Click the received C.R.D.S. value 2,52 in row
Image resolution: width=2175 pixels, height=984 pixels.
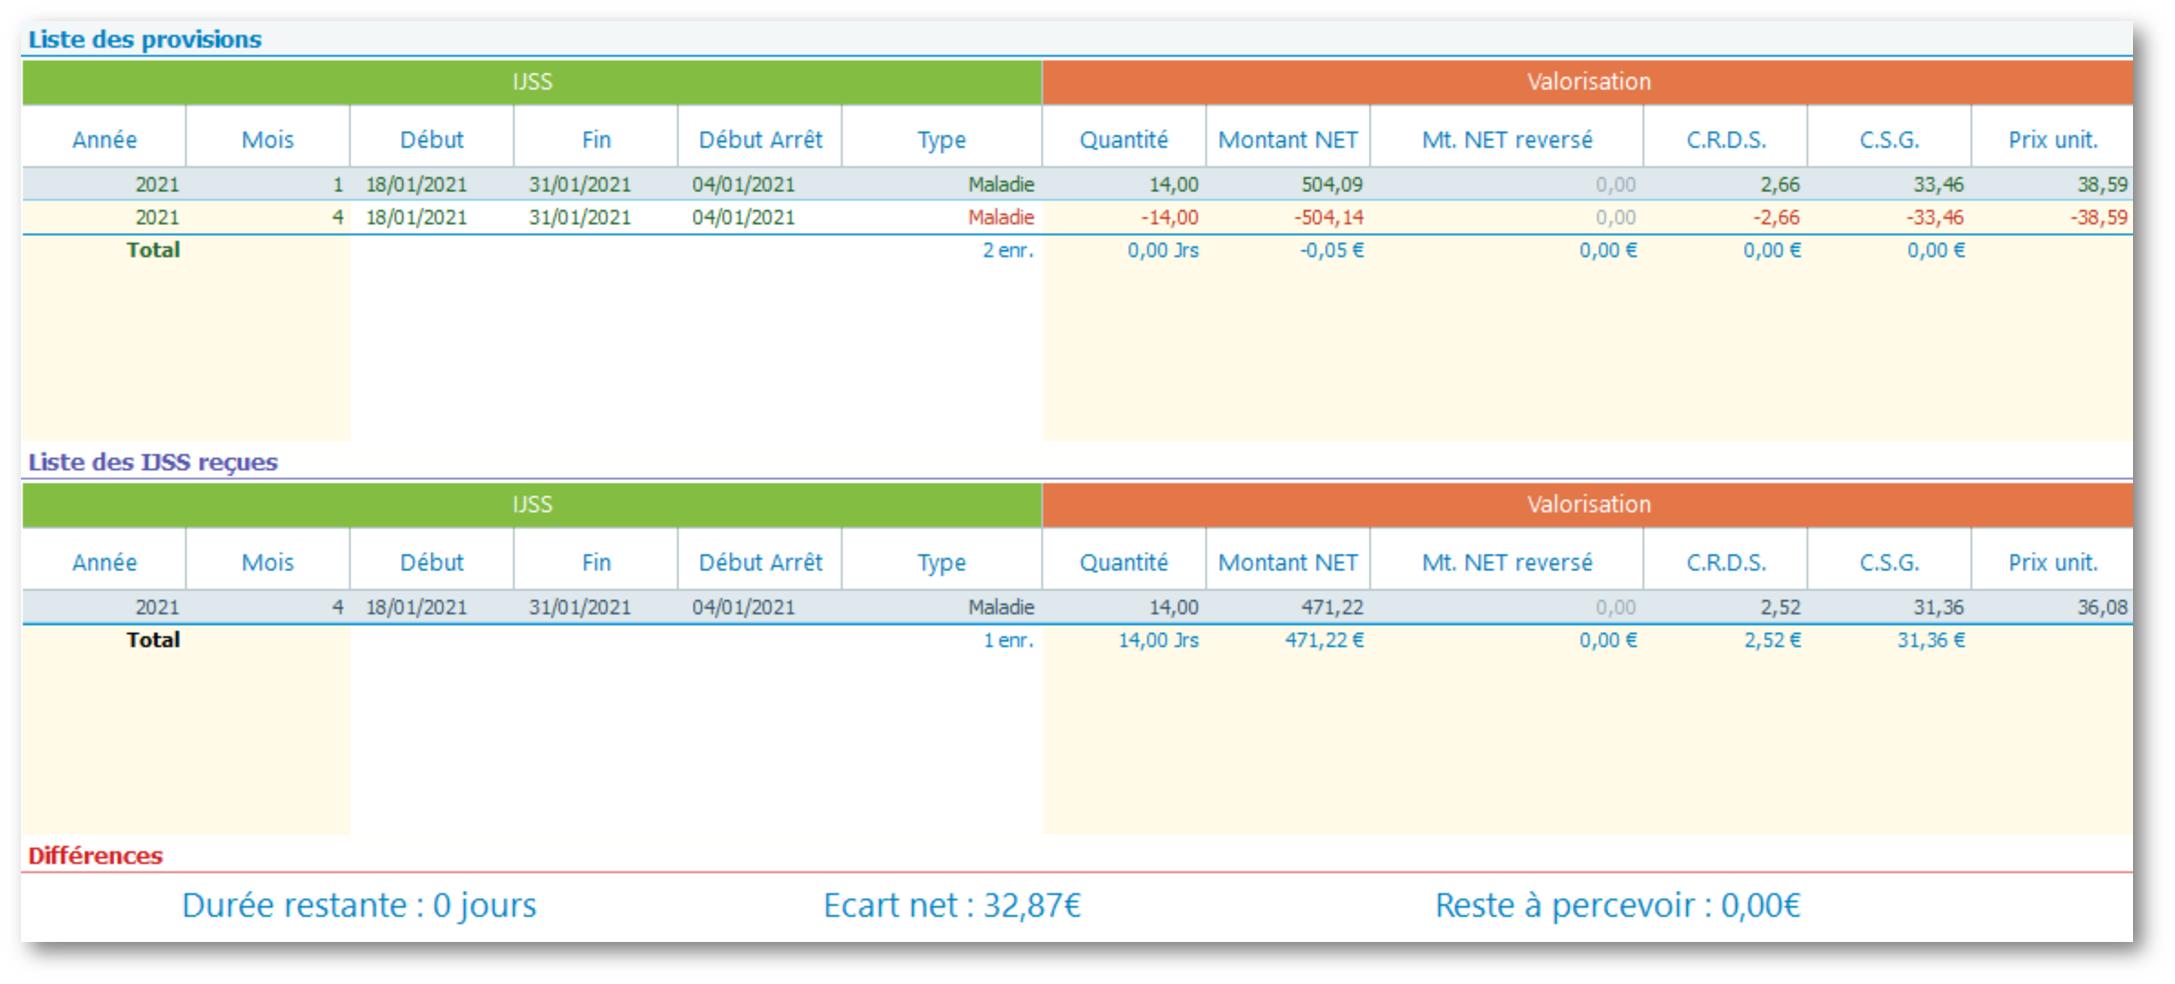tap(1780, 608)
